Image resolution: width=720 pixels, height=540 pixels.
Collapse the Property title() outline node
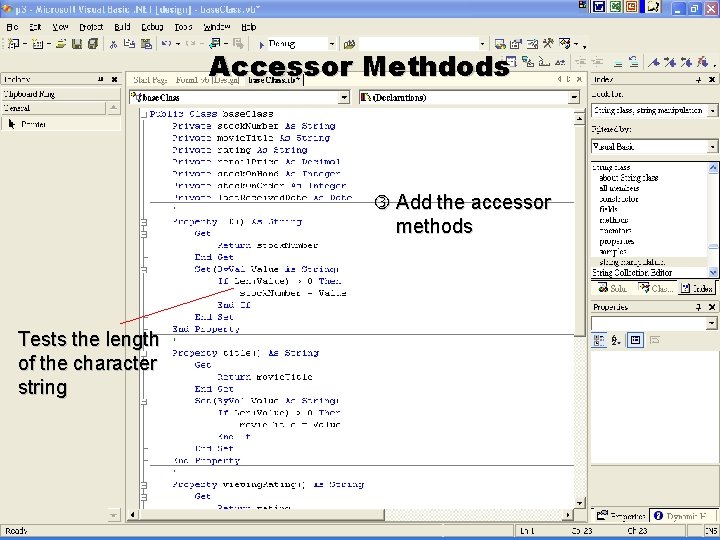[x=144, y=353]
